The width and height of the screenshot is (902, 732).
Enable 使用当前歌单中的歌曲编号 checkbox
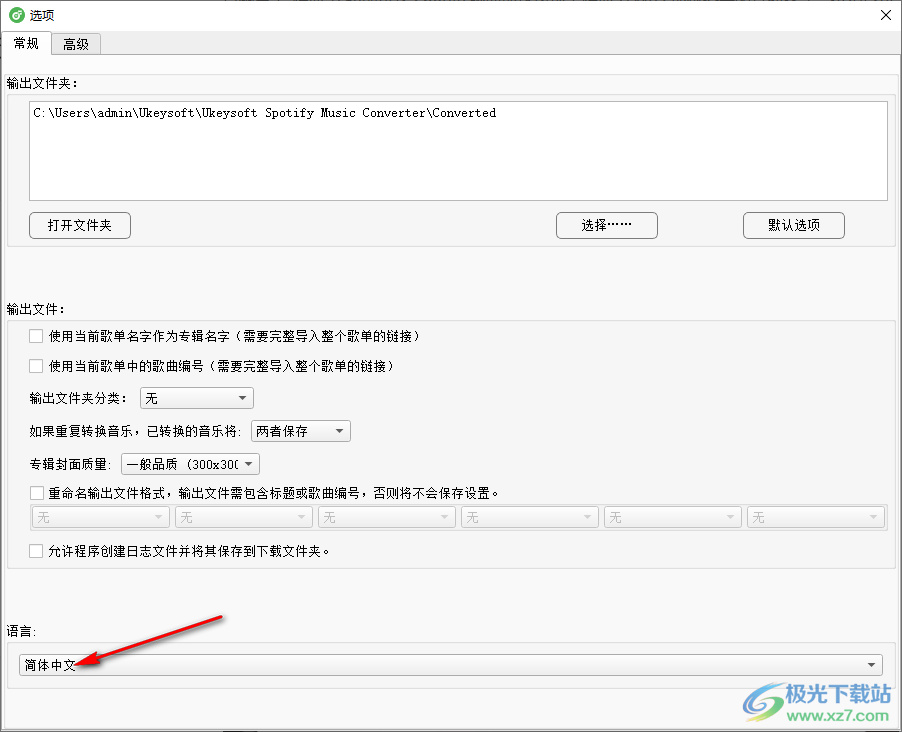tap(36, 366)
